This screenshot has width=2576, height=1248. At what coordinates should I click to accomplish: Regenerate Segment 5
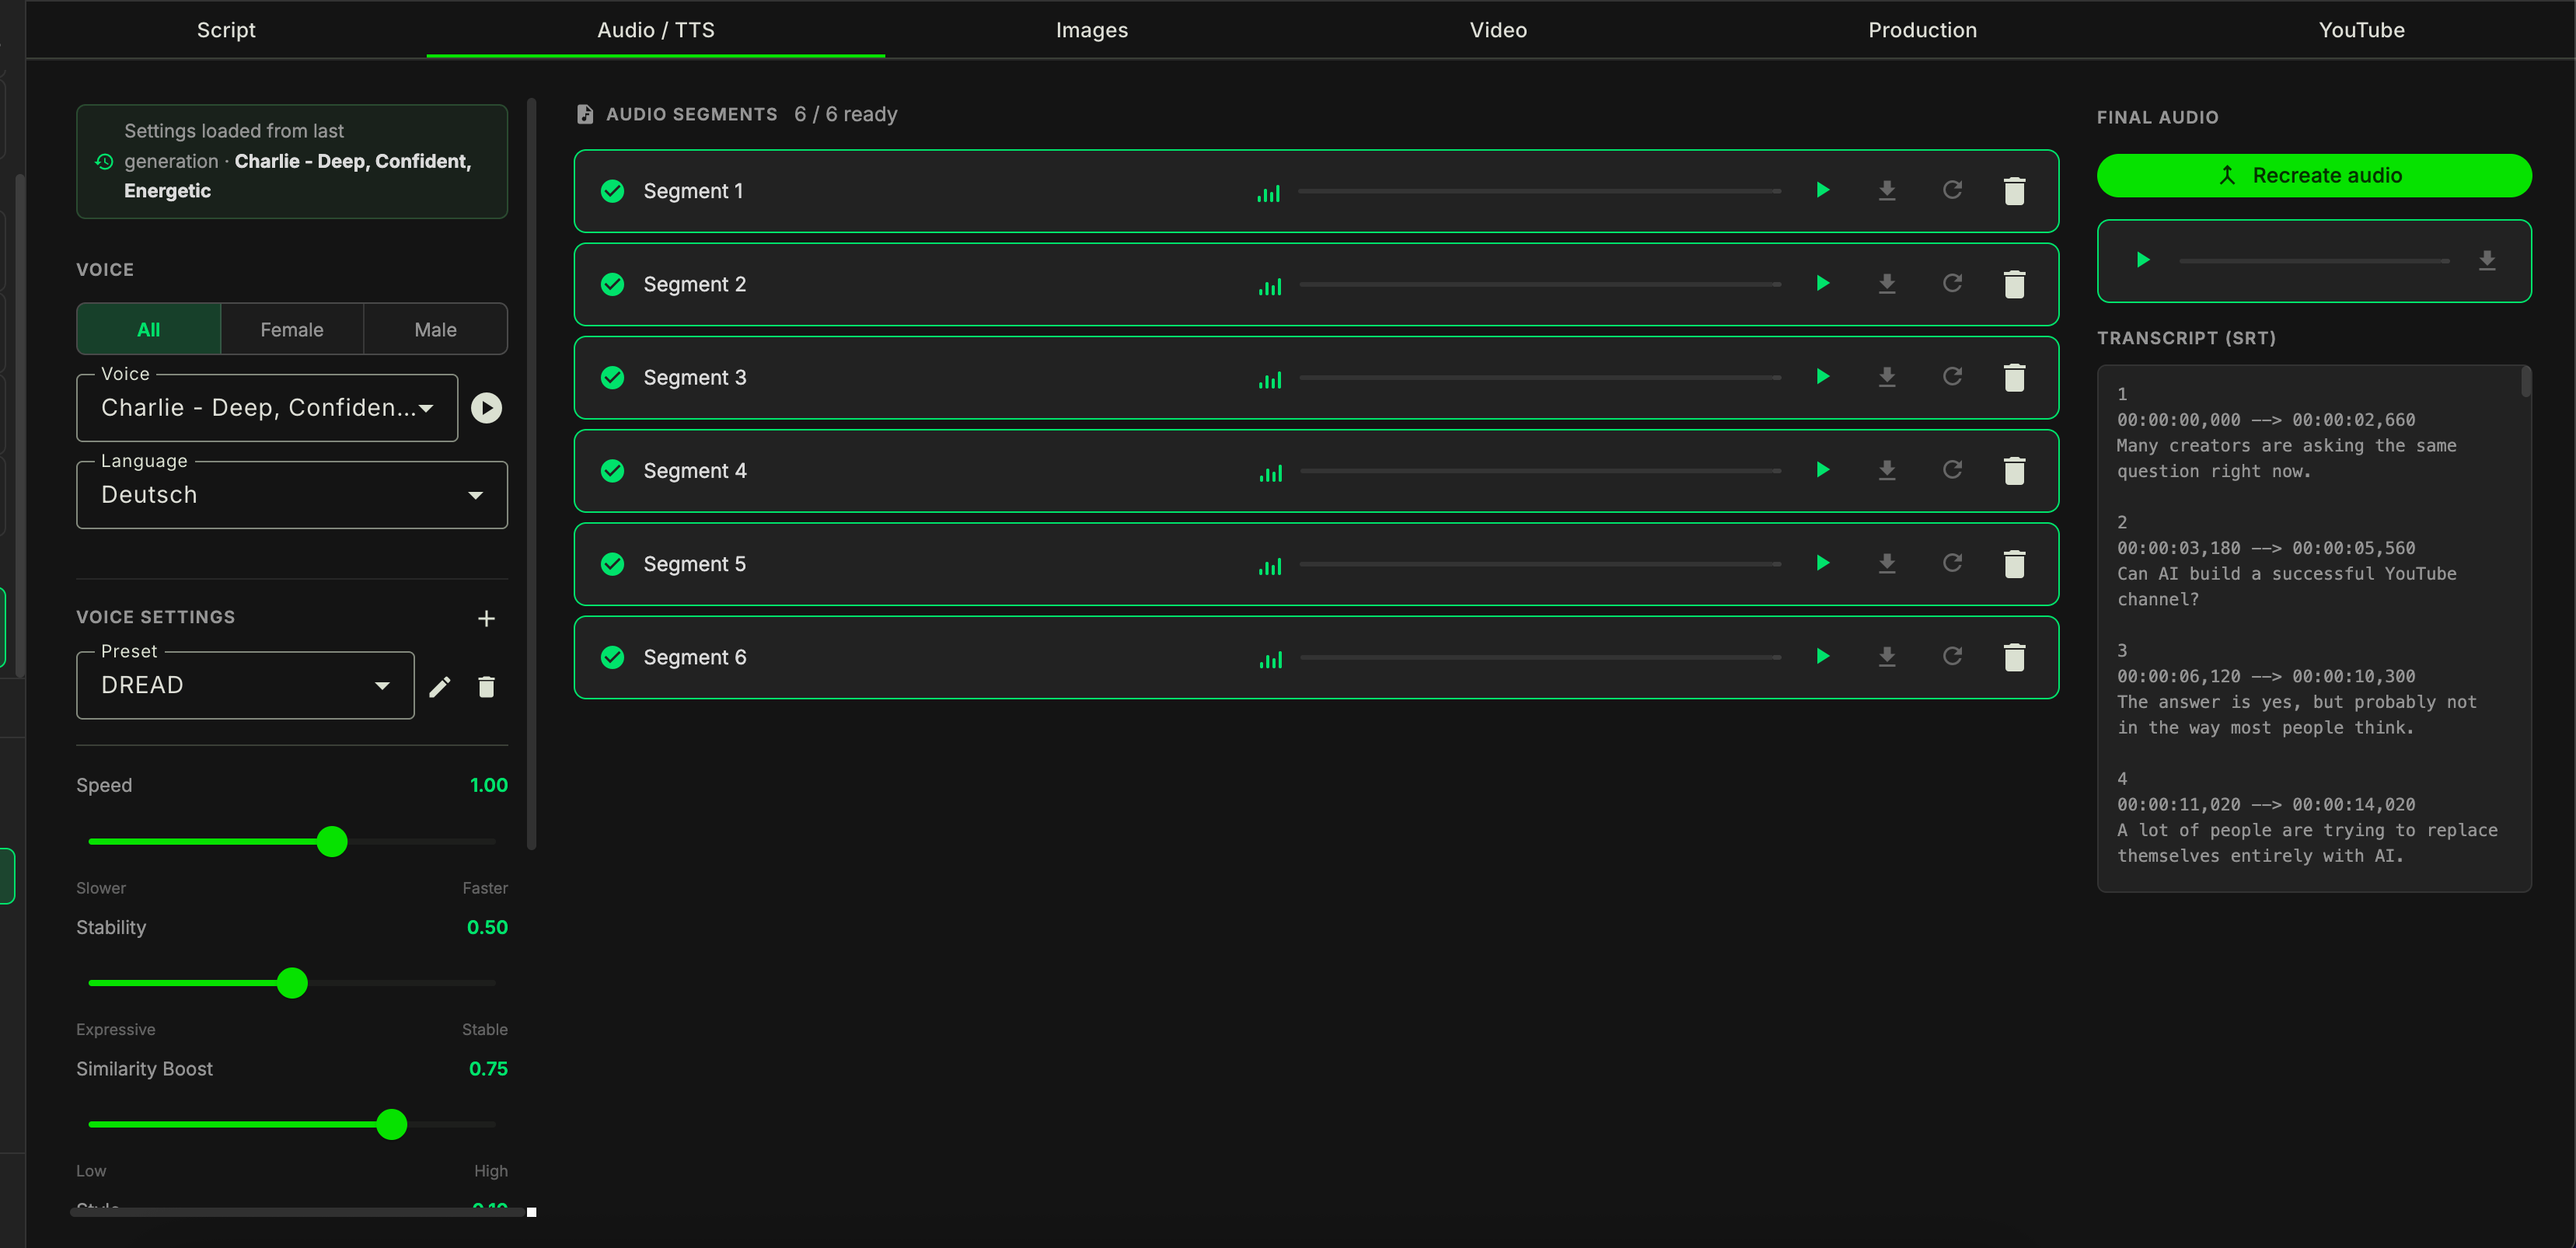pyautogui.click(x=1952, y=564)
